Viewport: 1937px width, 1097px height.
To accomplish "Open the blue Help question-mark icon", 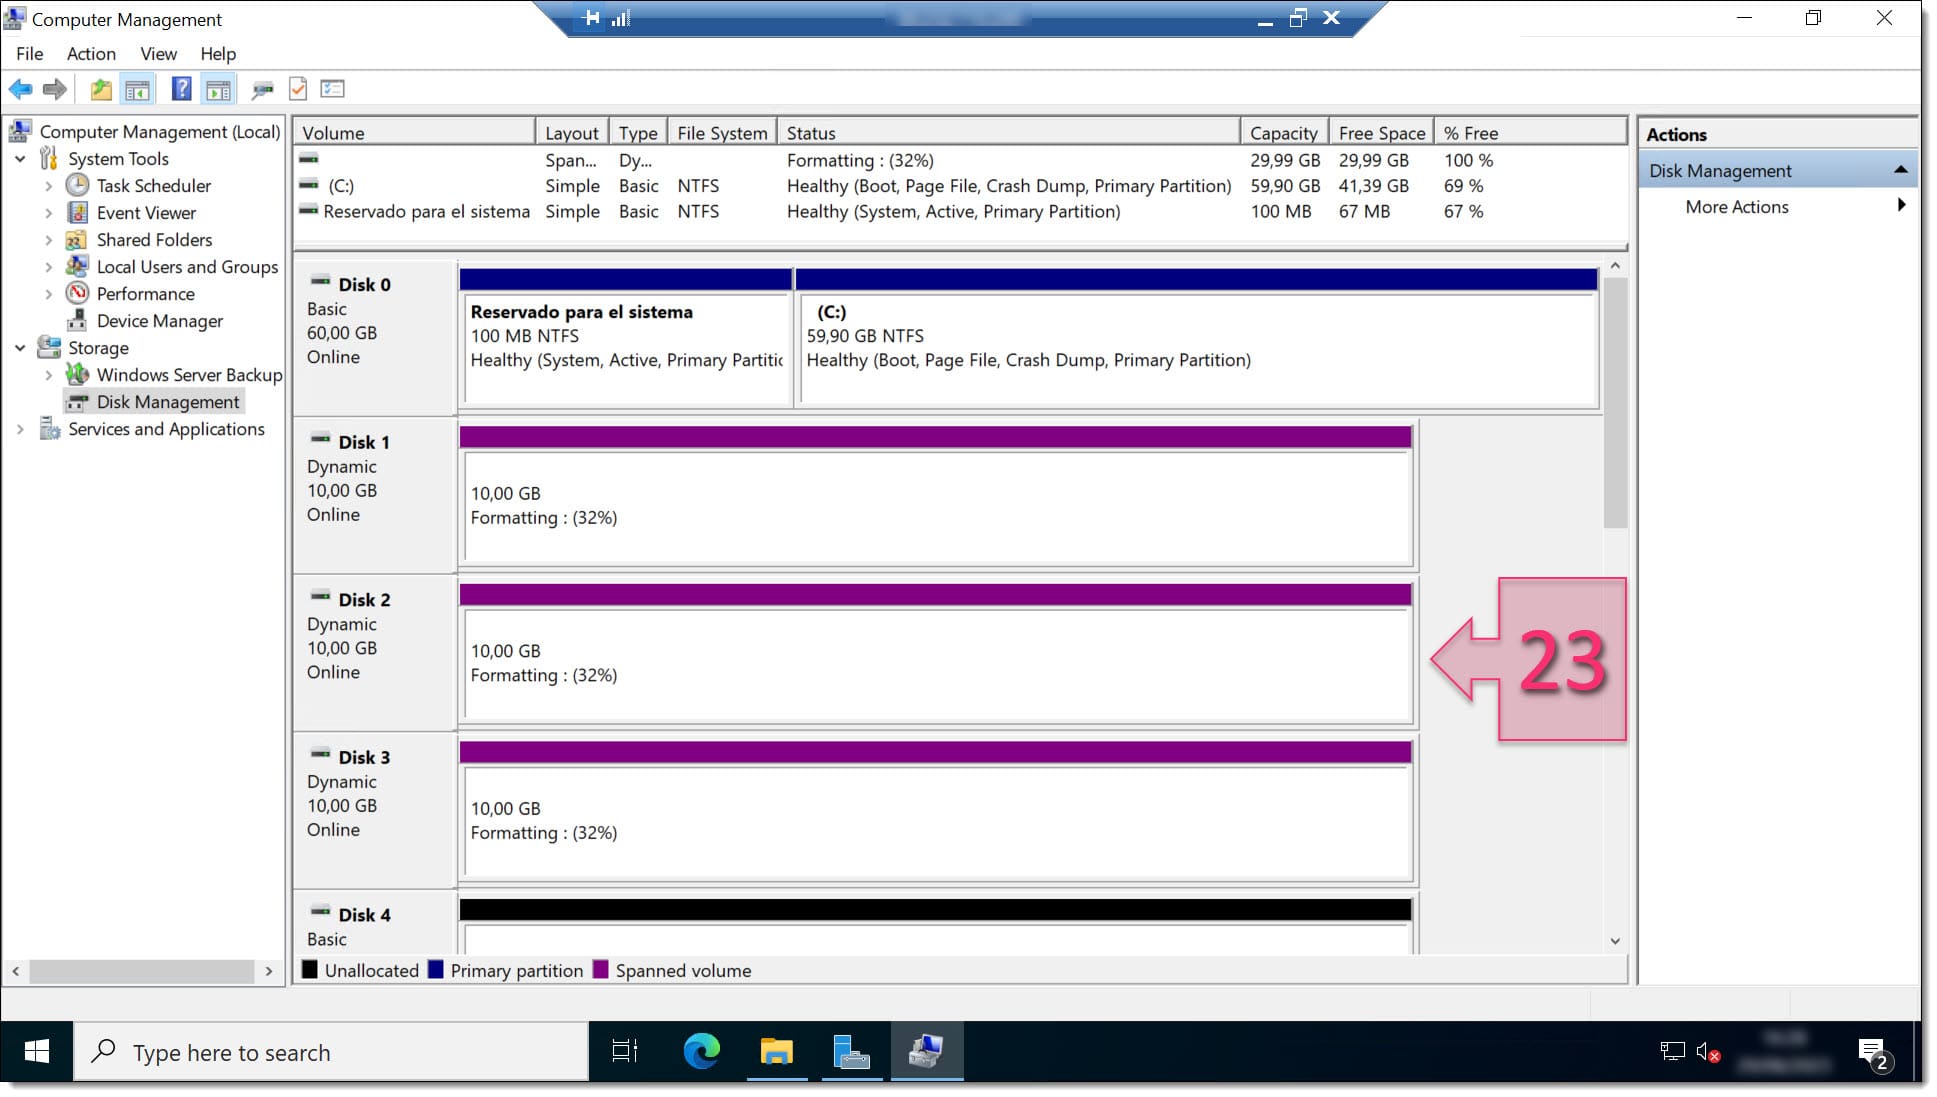I will (x=181, y=89).
